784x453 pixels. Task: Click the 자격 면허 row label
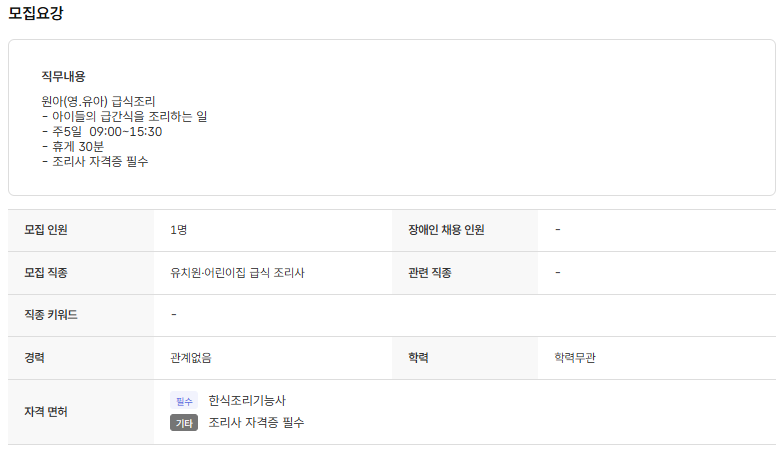click(x=46, y=411)
